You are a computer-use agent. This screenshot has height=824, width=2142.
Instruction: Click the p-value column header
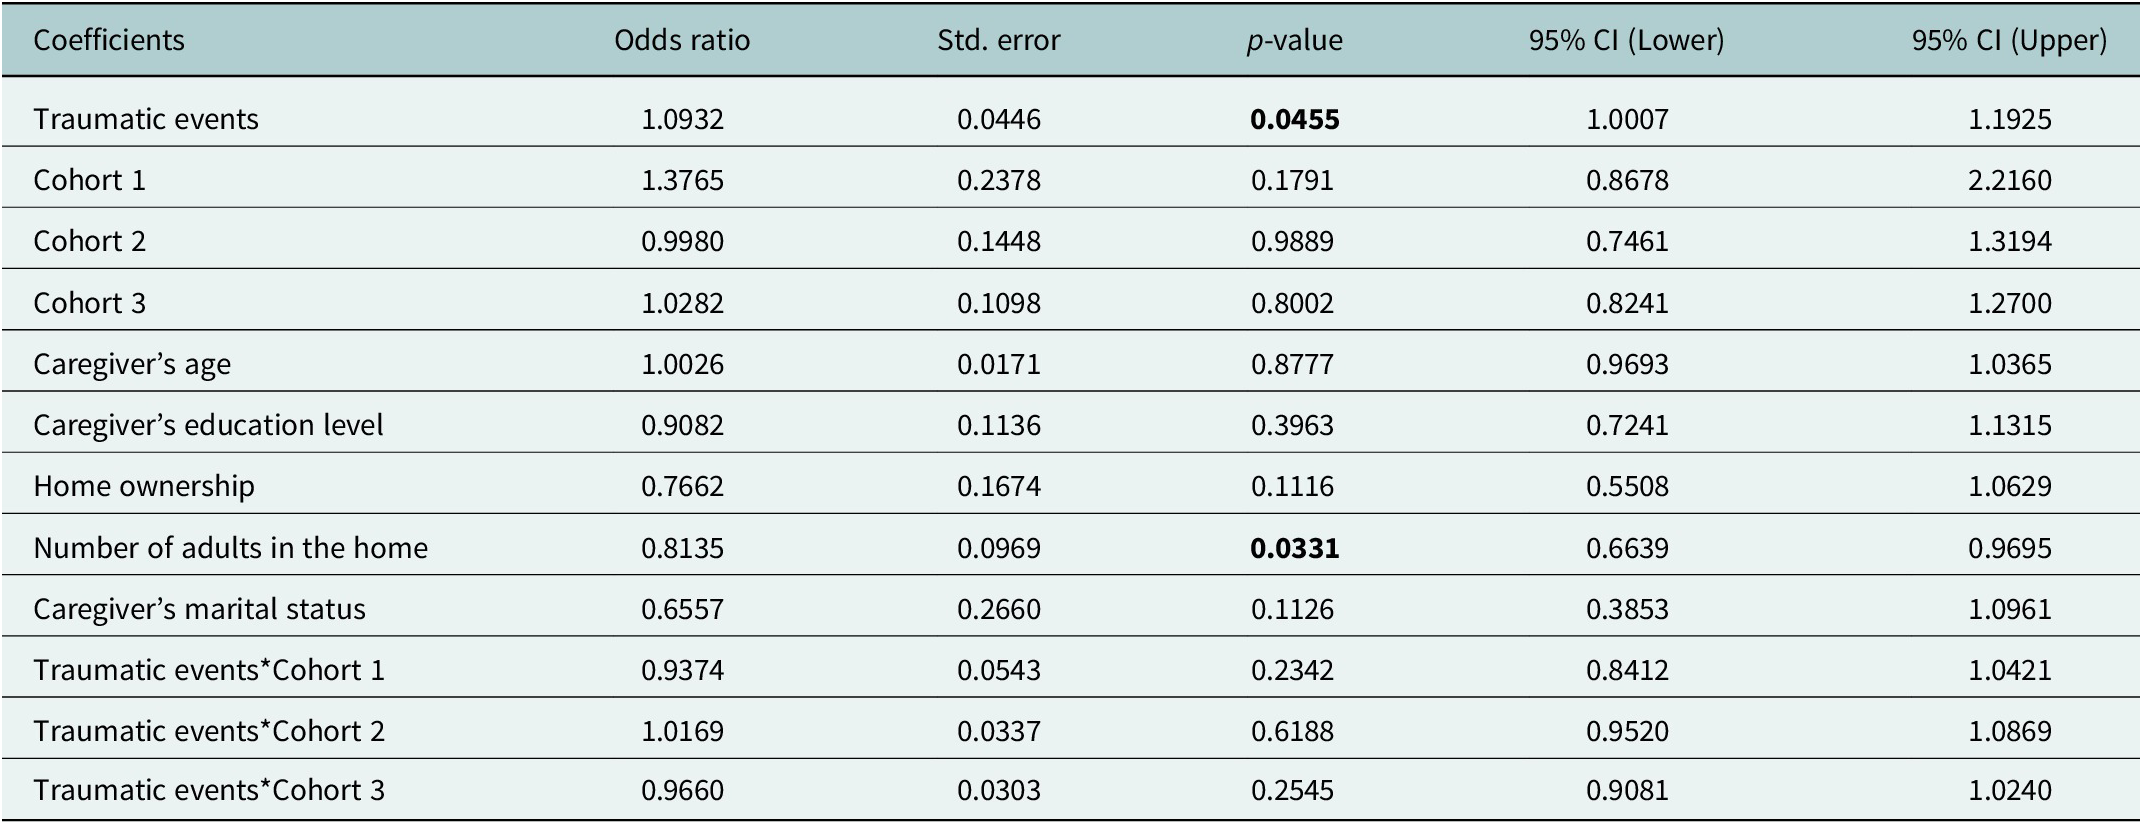[1295, 40]
